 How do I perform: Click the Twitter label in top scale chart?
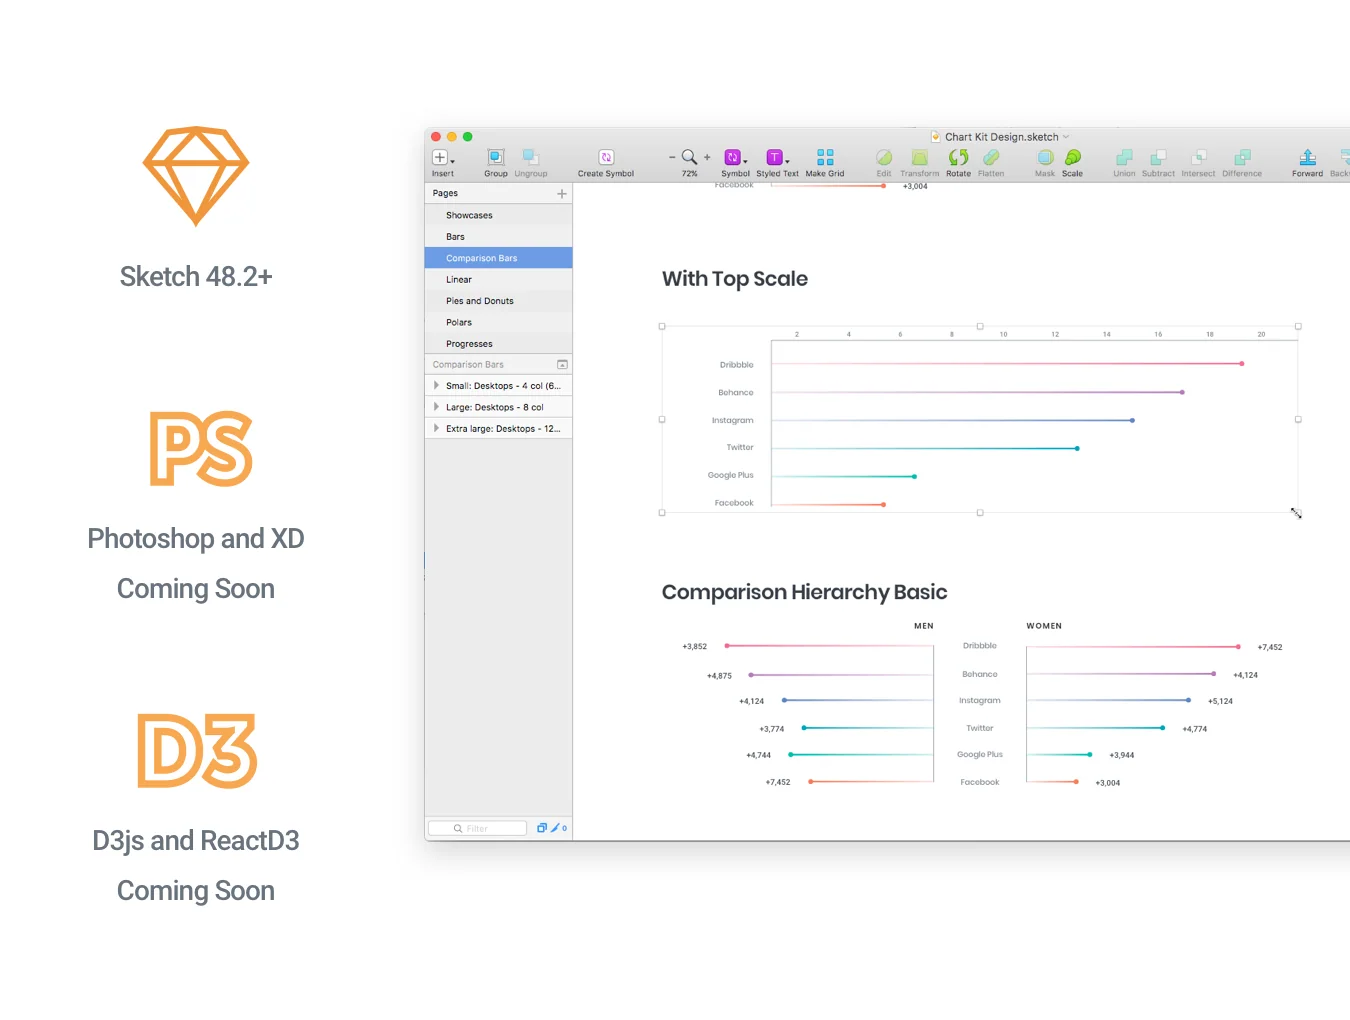coord(740,448)
